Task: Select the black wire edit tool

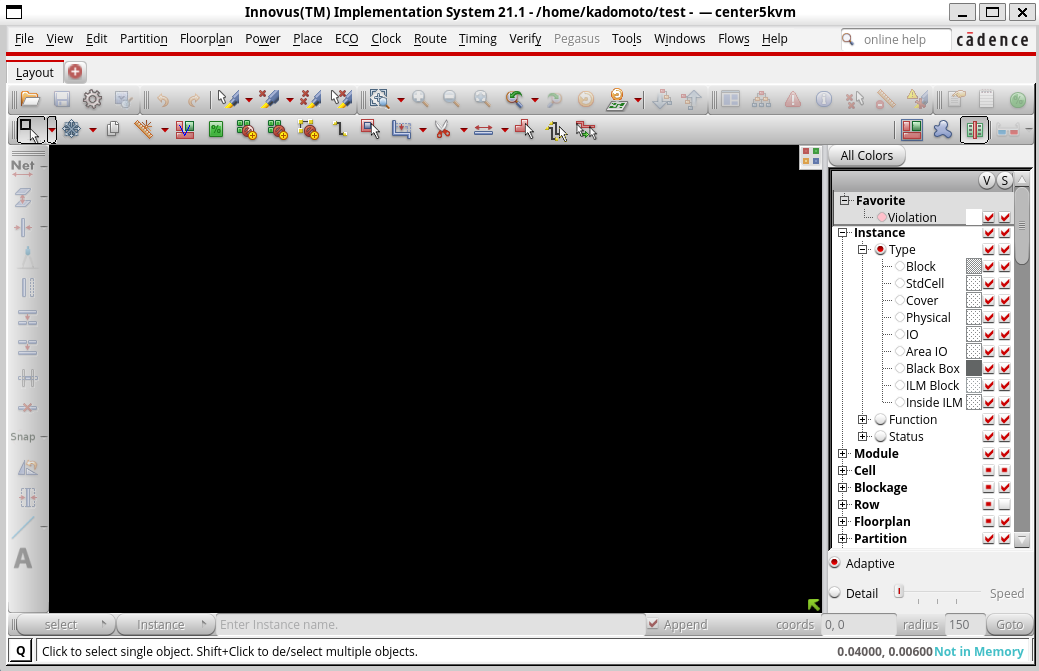Action: [x=340, y=130]
